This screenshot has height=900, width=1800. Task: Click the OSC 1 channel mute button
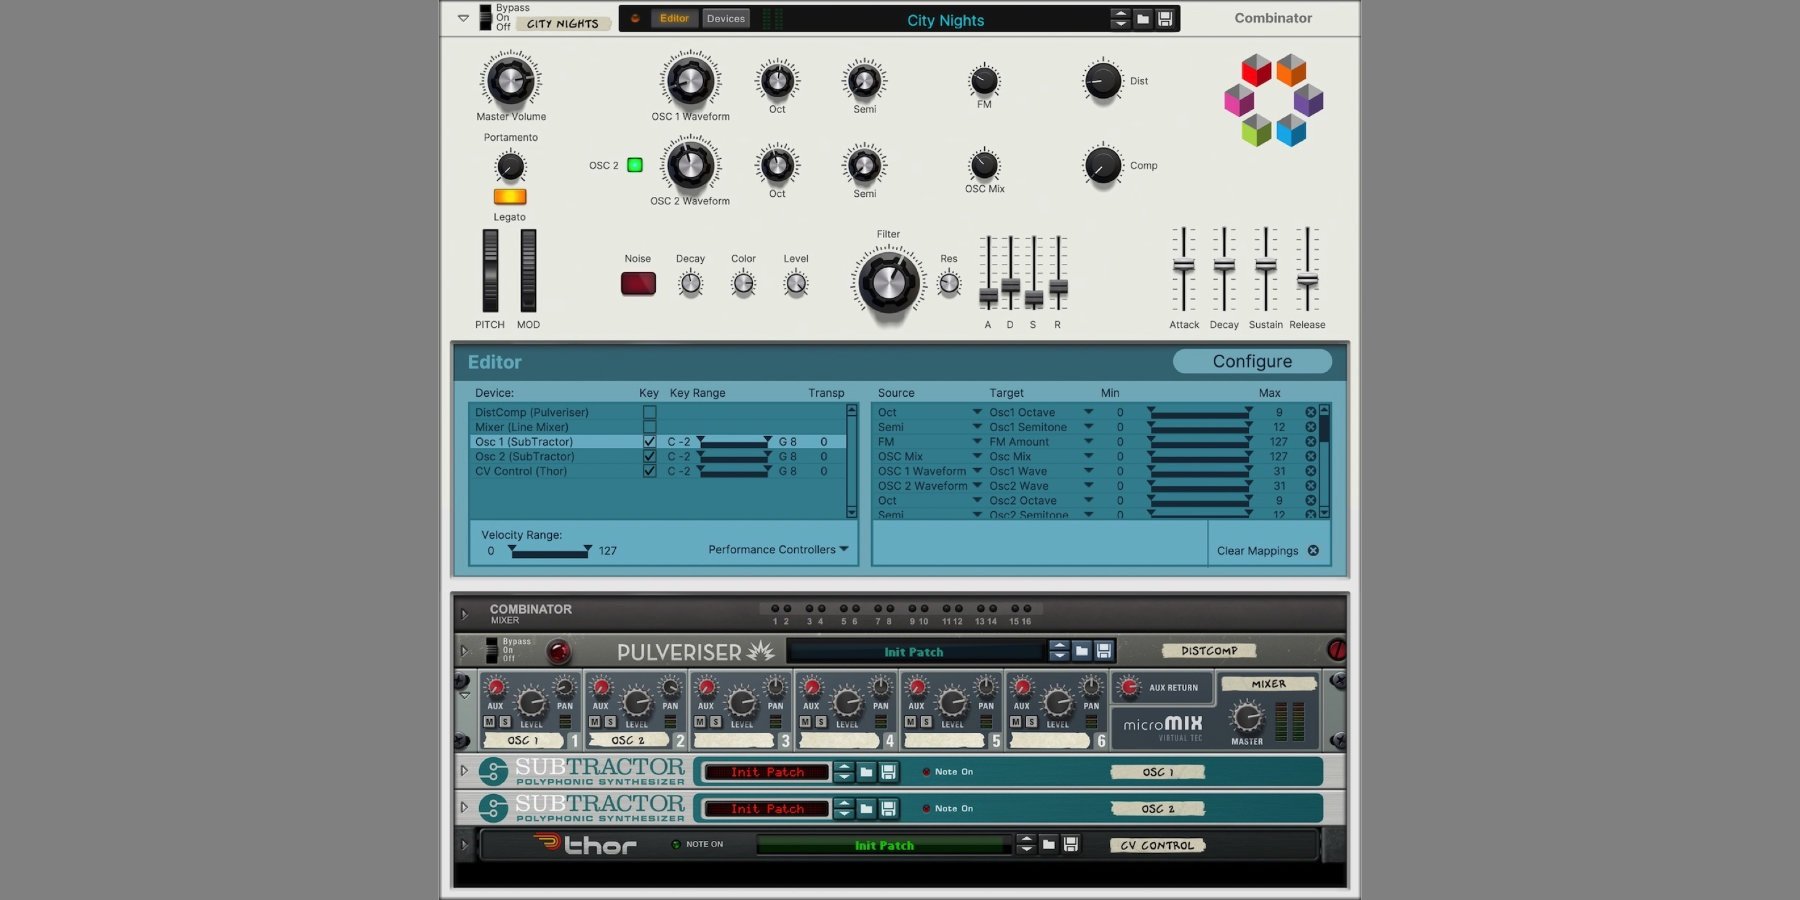pos(490,722)
